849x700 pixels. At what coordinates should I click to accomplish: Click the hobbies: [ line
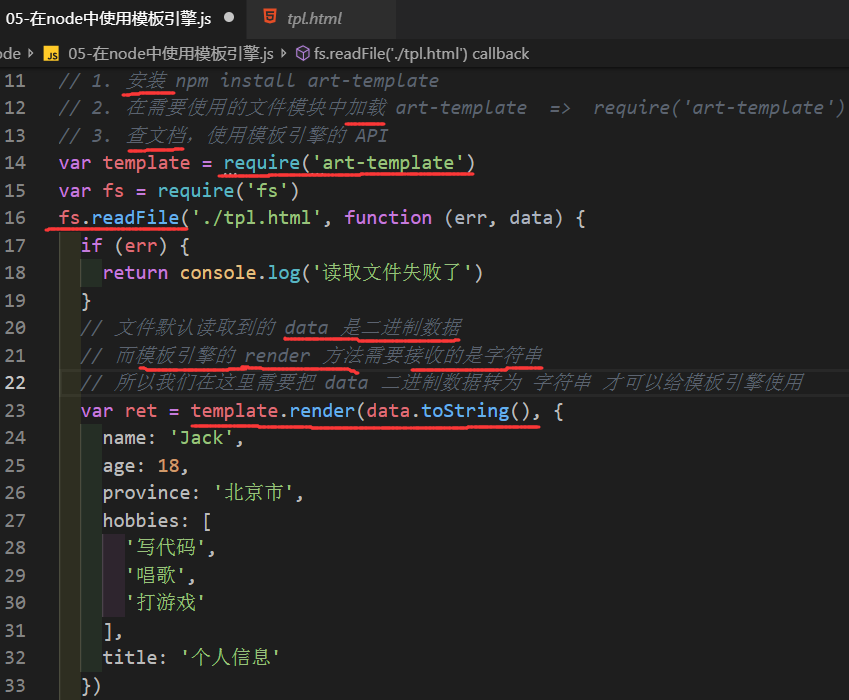pos(157,520)
